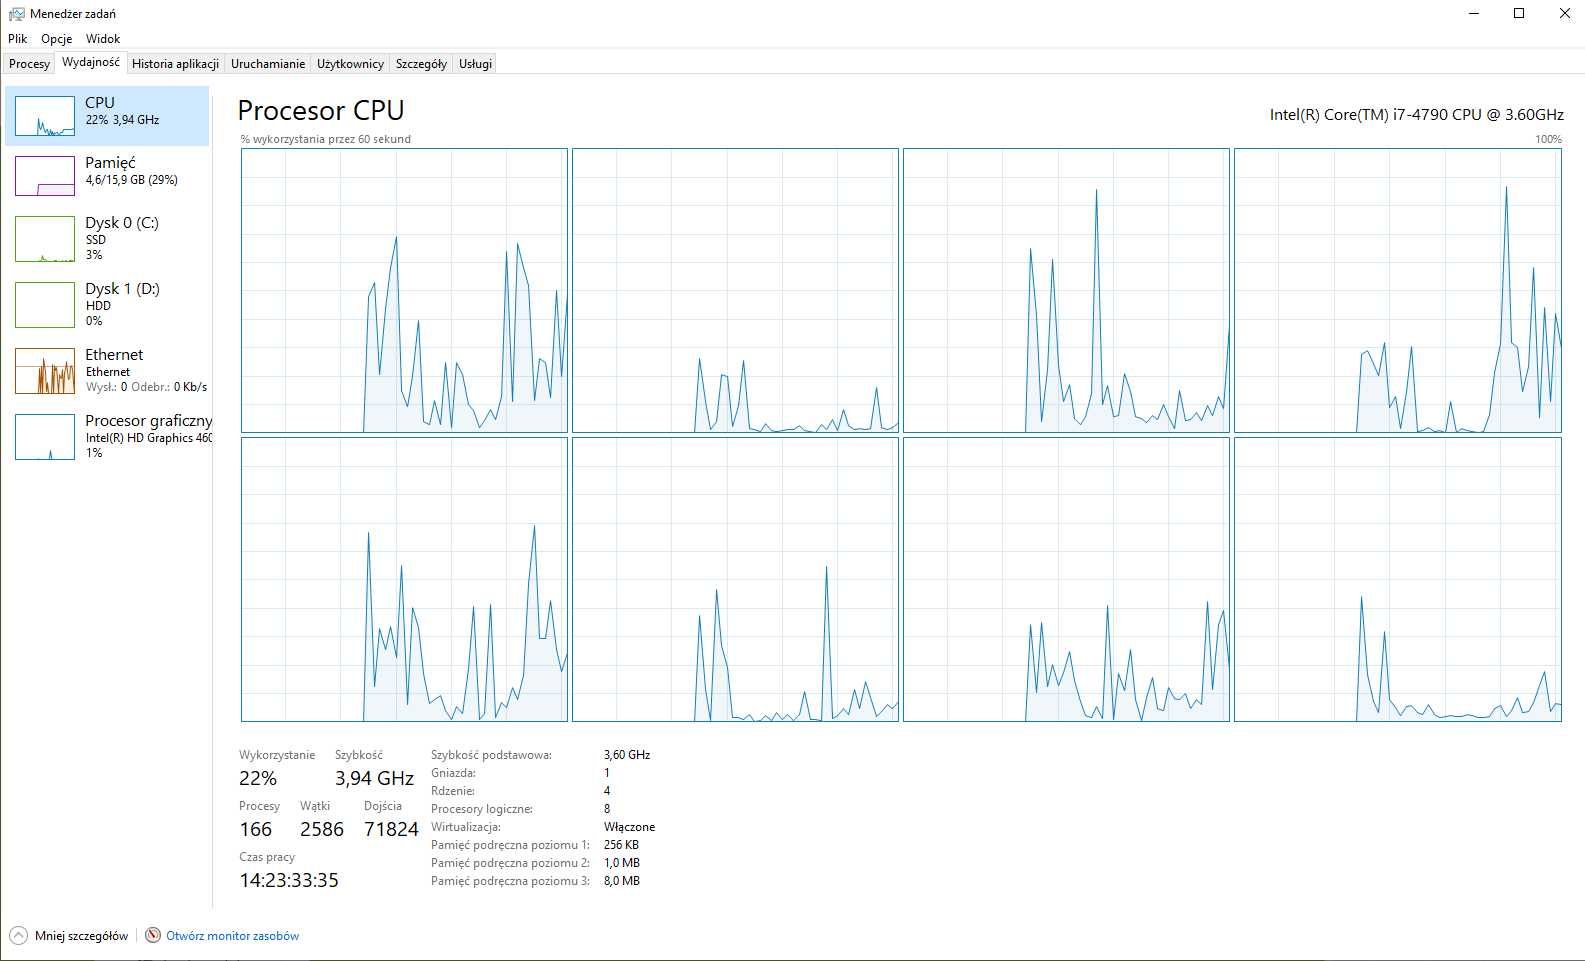Click the resource monitor icon
Screen dimensions: 1585x961
pyautogui.click(x=153, y=936)
